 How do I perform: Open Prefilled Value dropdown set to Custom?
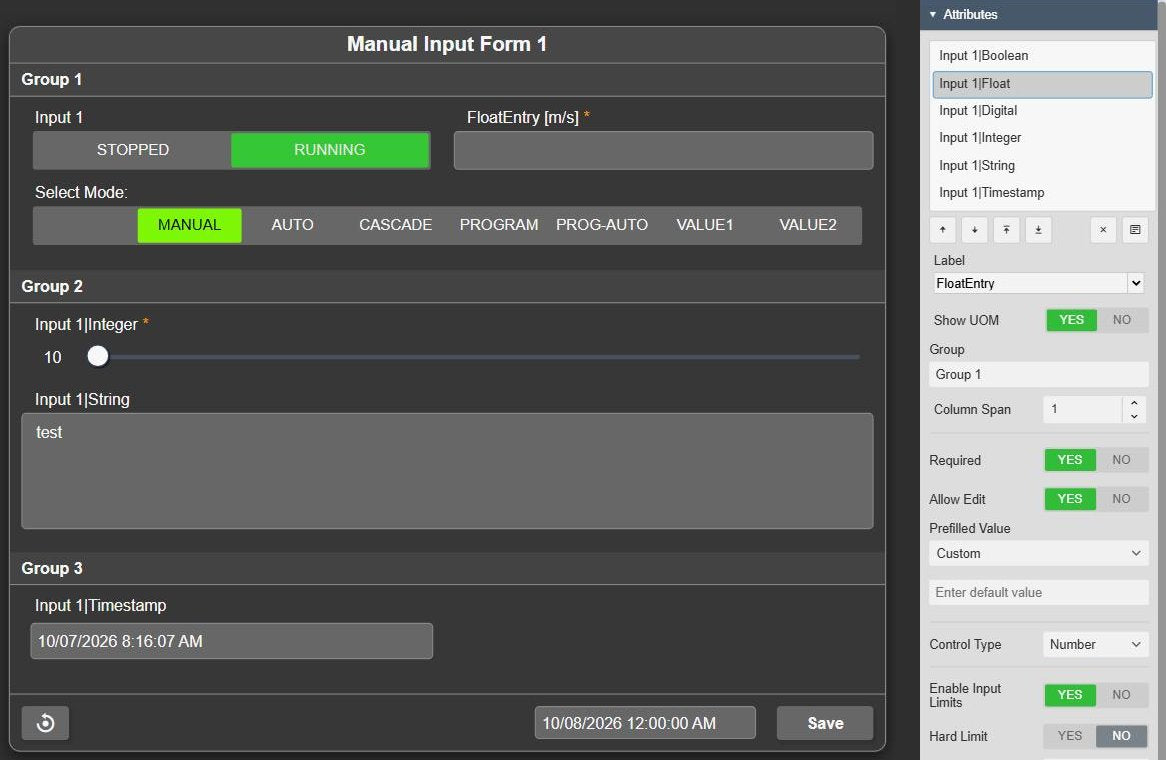point(1038,553)
